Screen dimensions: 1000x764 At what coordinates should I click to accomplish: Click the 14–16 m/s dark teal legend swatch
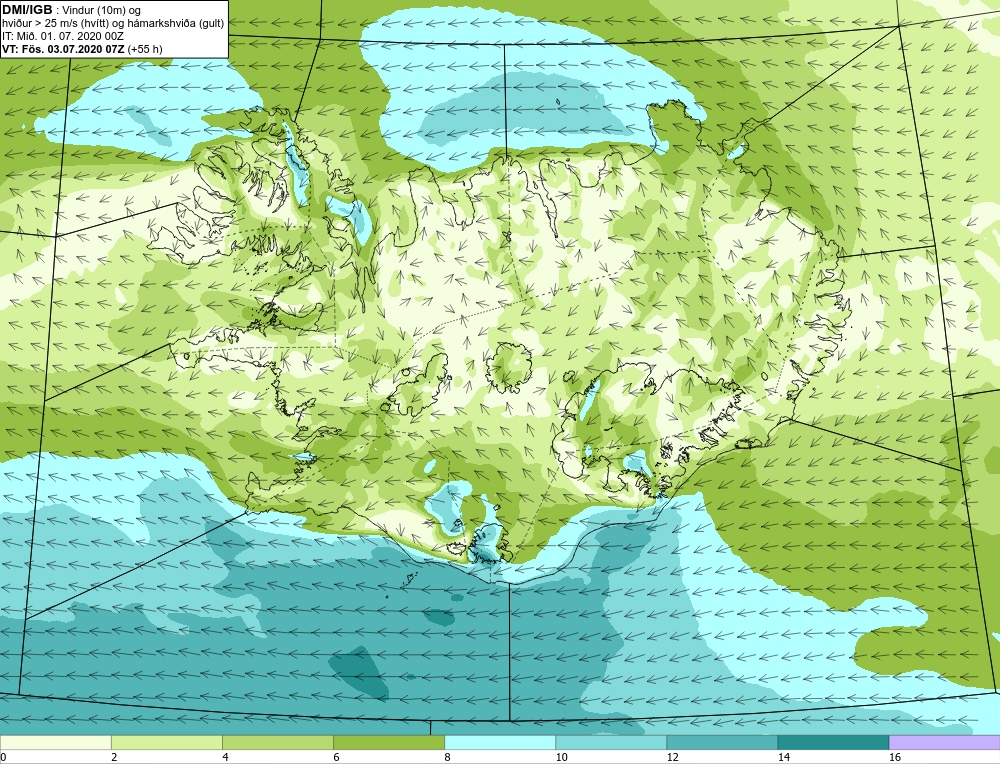(833, 743)
